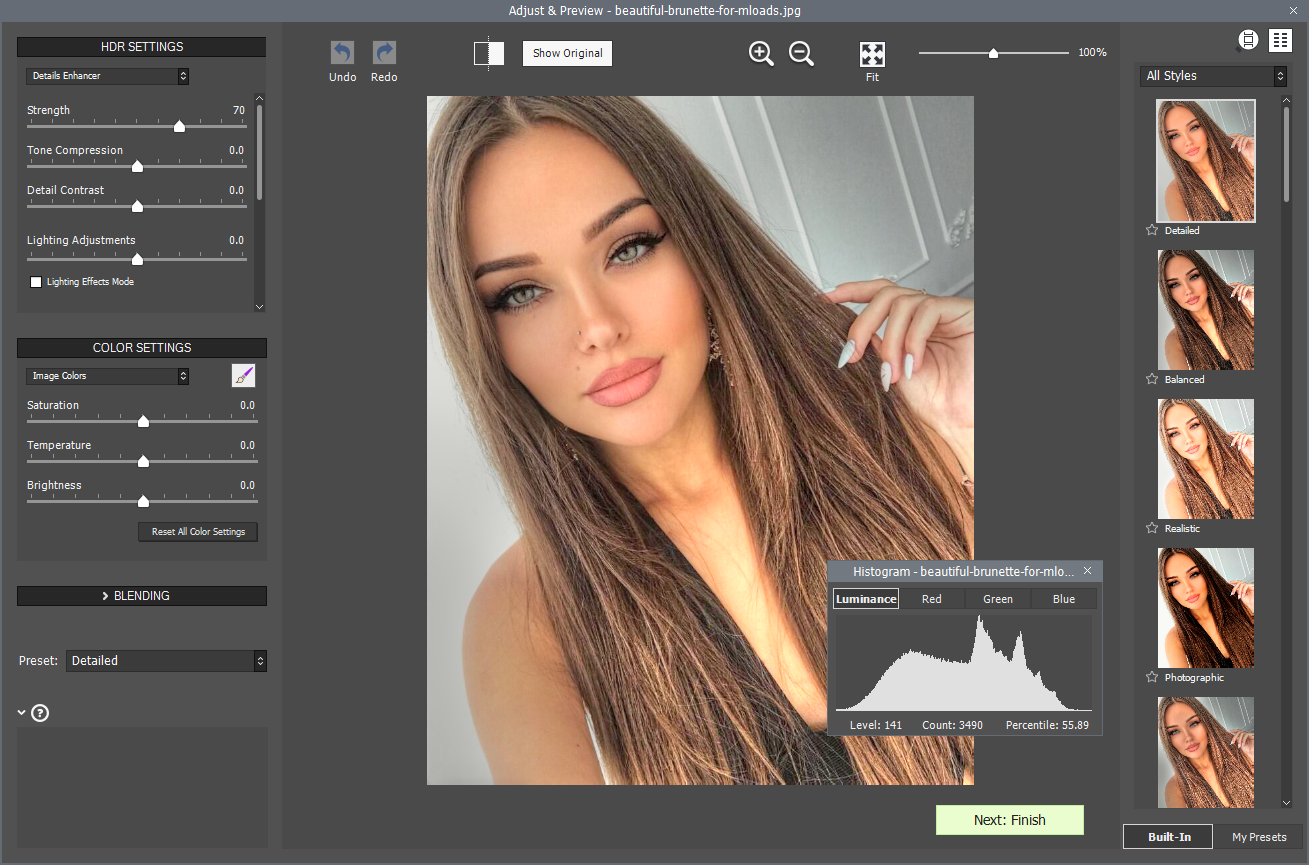Click the Undo arrow icon

point(342,53)
